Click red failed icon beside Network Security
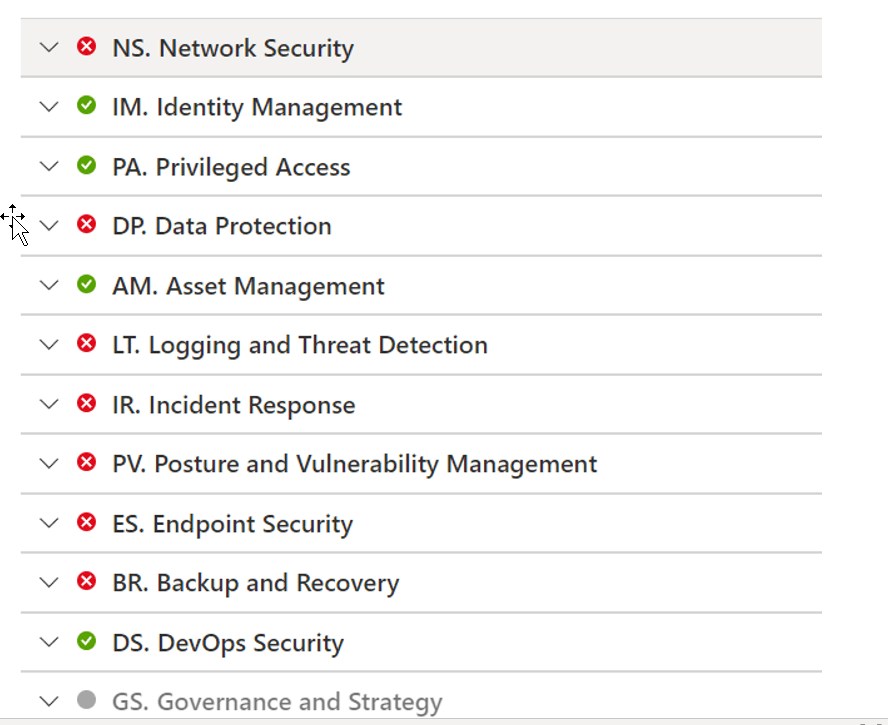The image size is (888, 725). click(x=87, y=46)
